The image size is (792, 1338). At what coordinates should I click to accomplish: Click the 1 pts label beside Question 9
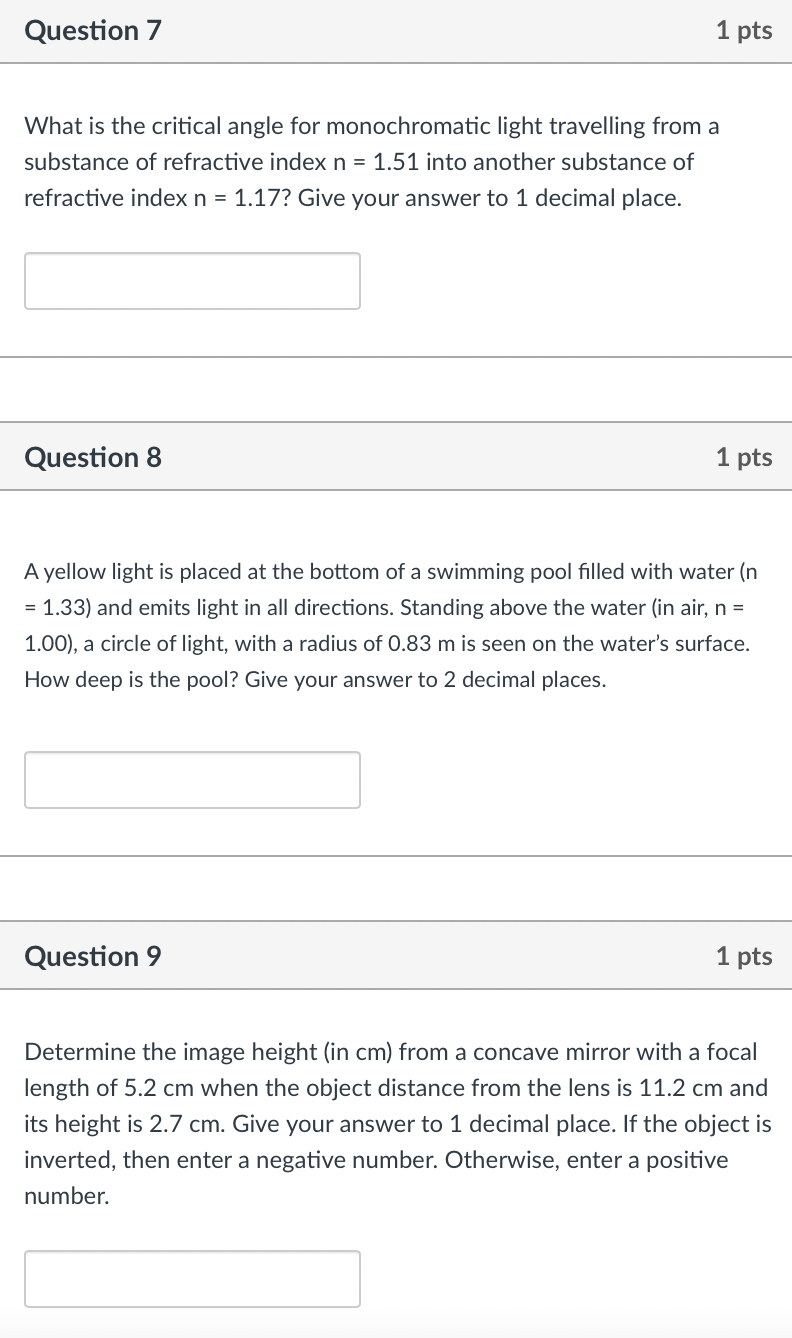(744, 956)
